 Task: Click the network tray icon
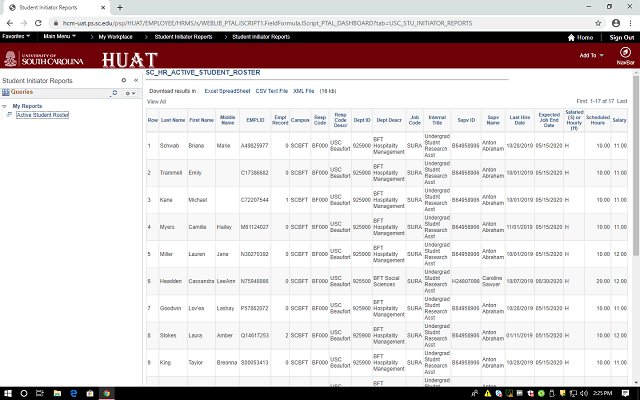point(573,393)
